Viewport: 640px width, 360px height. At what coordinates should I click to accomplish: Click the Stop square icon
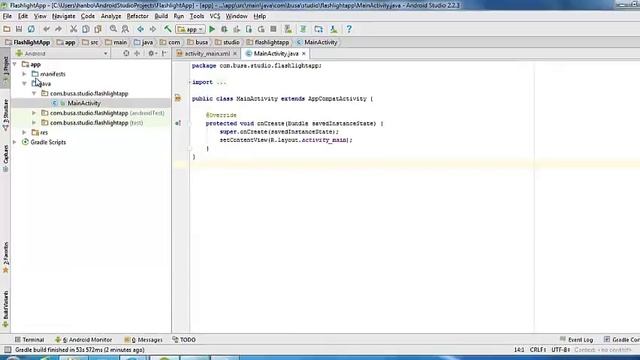tap(273, 29)
